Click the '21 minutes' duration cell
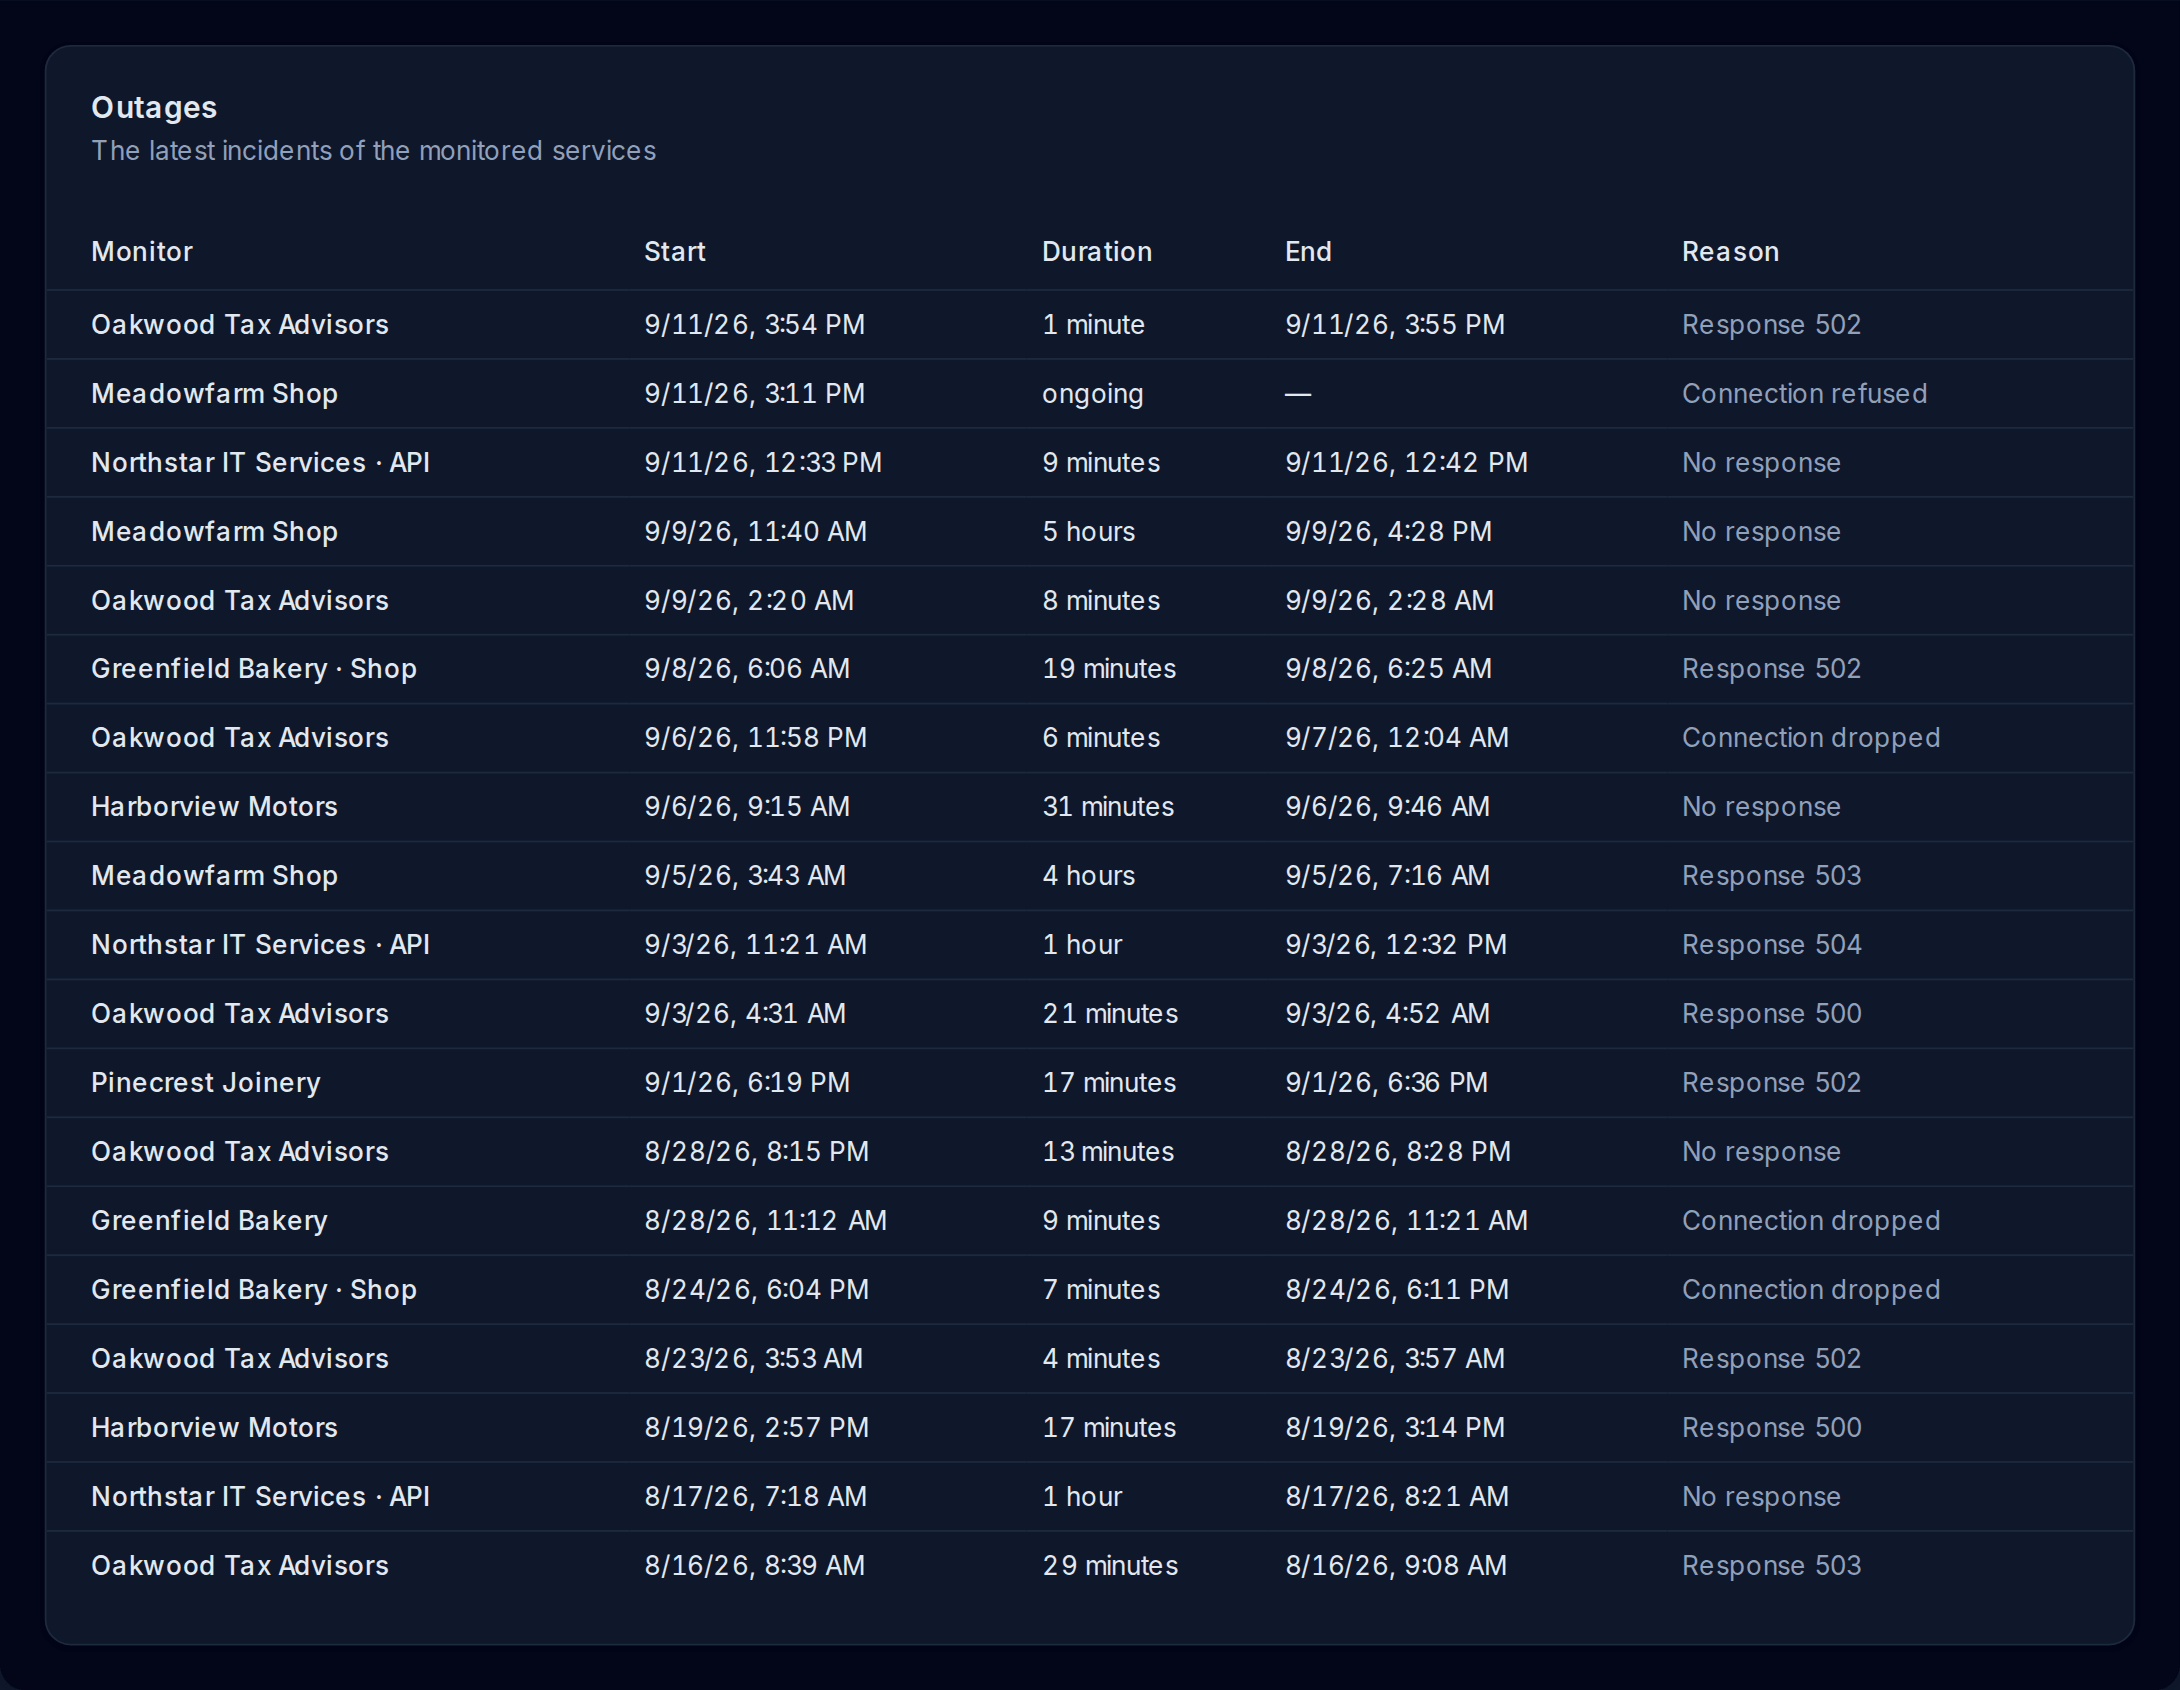The width and height of the screenshot is (2180, 1690). click(x=1110, y=1014)
